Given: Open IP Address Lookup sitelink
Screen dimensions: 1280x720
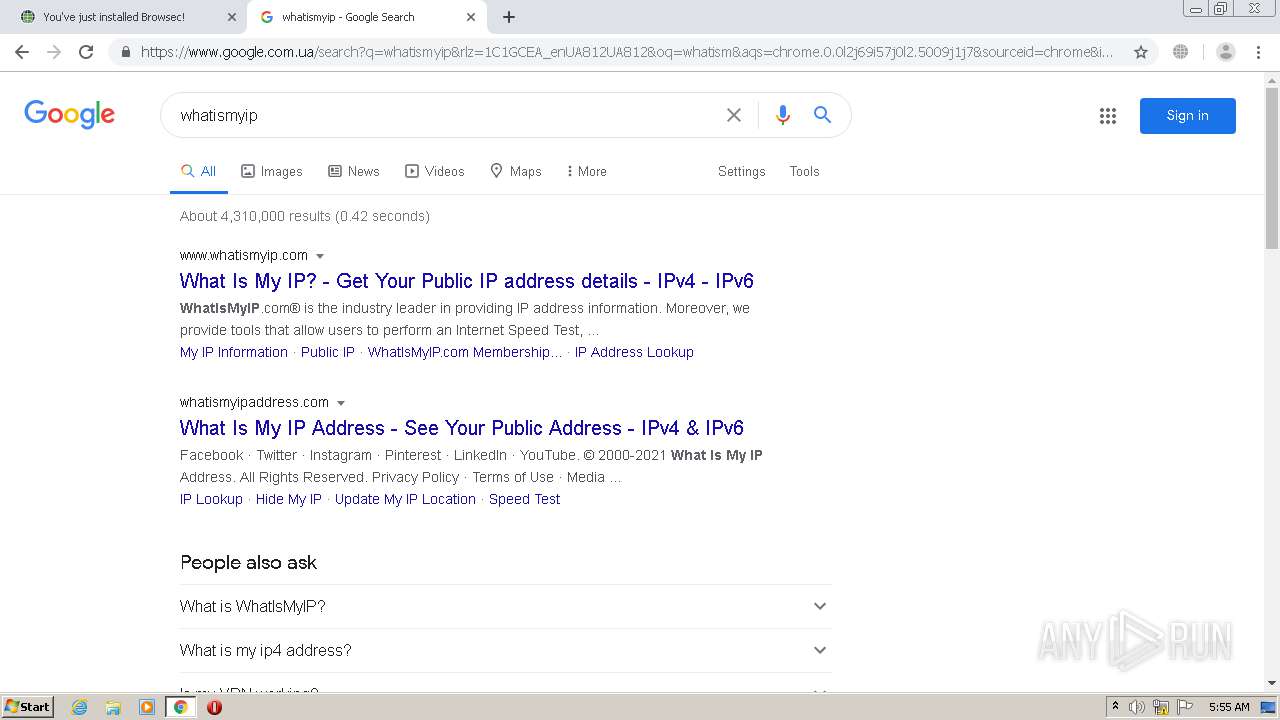Looking at the screenshot, I should click(x=634, y=352).
